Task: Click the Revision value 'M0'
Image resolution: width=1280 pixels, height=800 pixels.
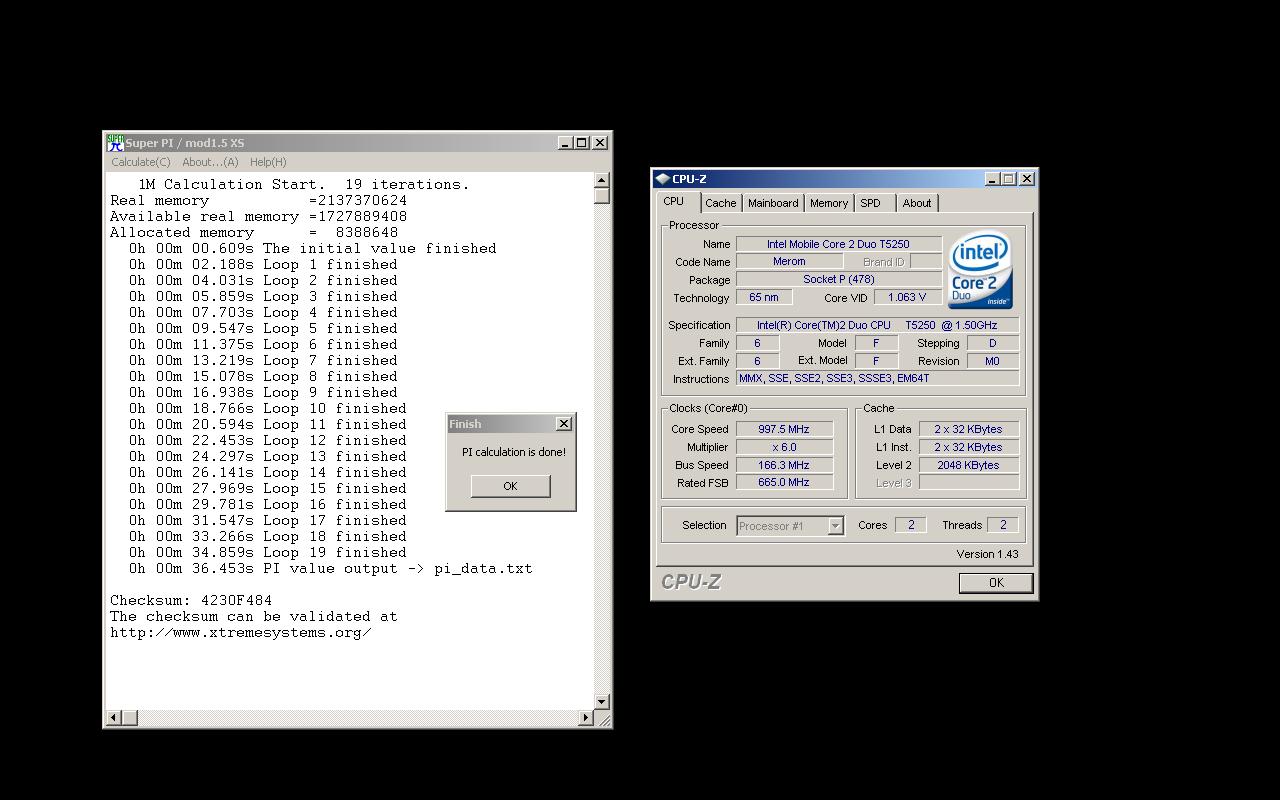Action: click(993, 361)
